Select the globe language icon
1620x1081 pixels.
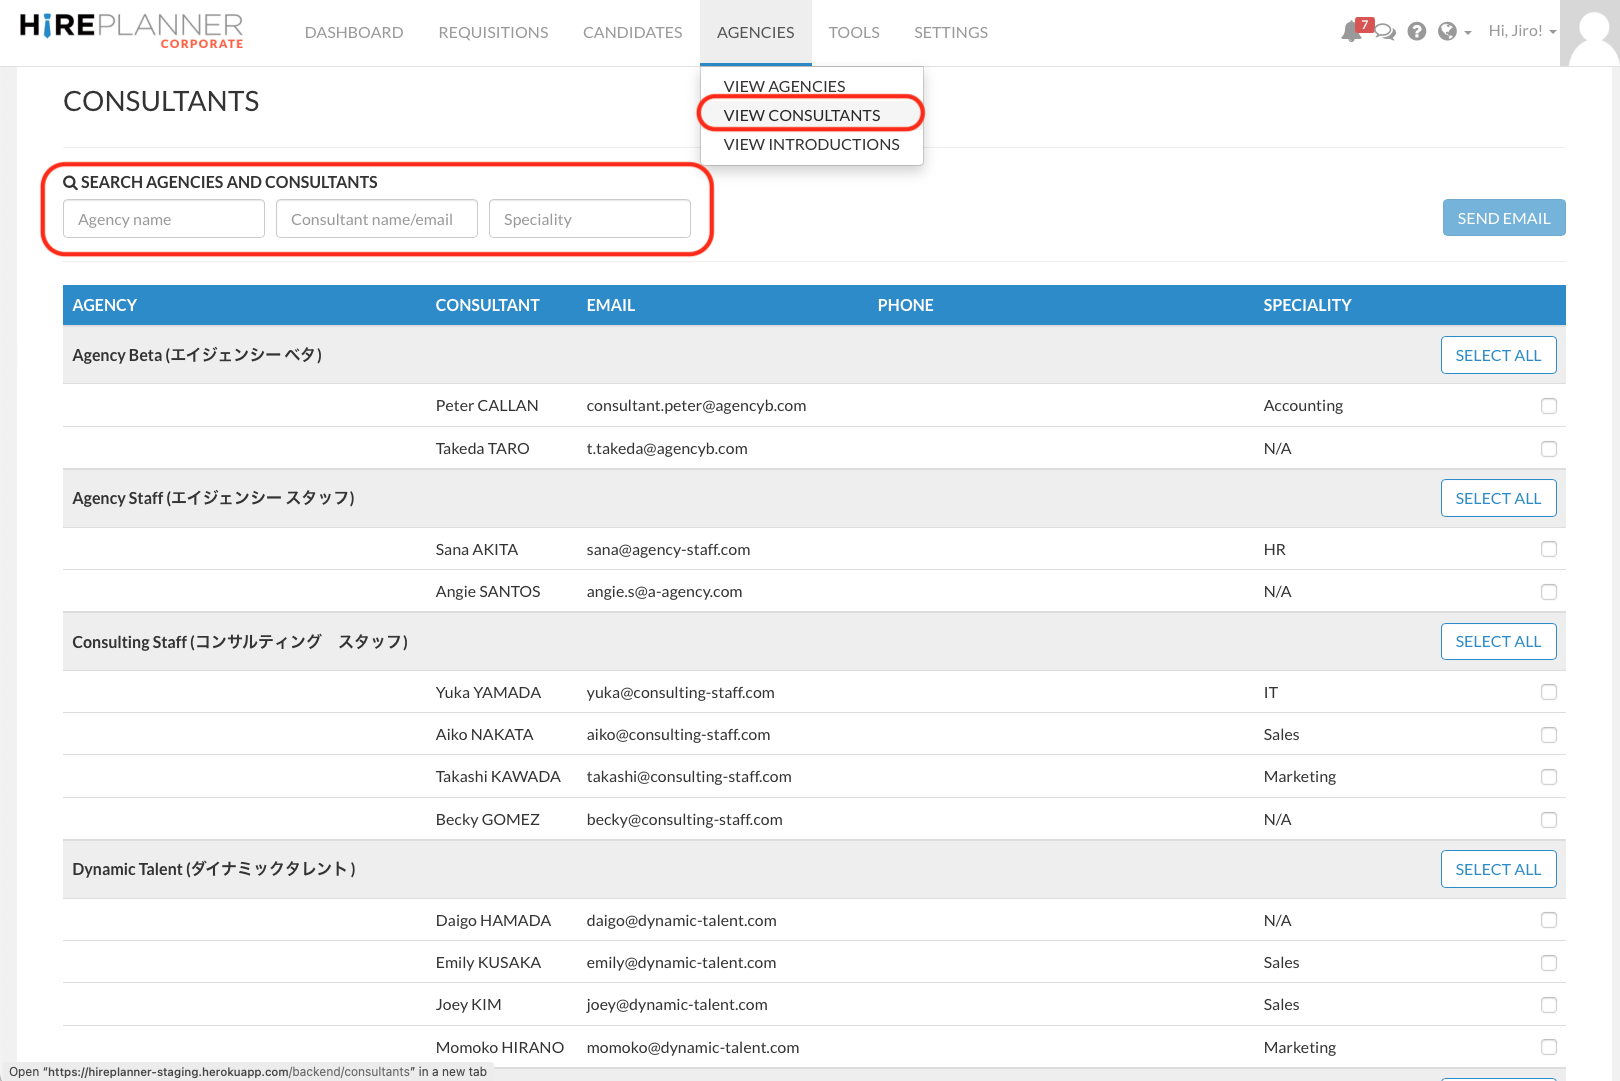(x=1446, y=31)
